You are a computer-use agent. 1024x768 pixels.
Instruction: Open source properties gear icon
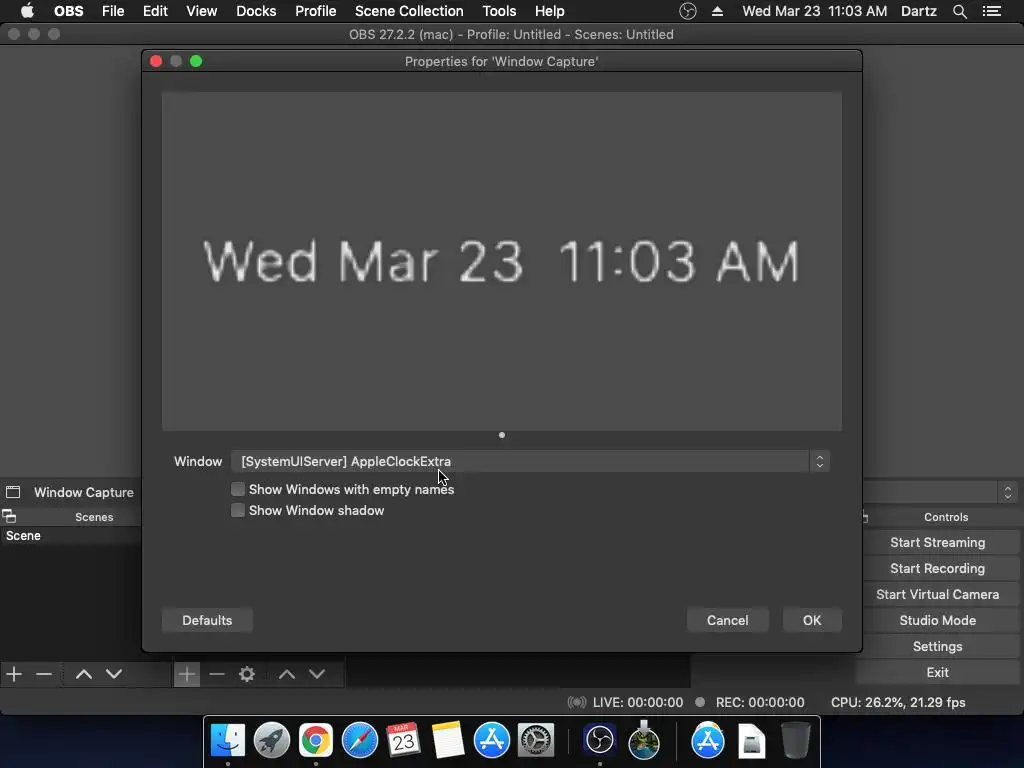[x=247, y=673]
